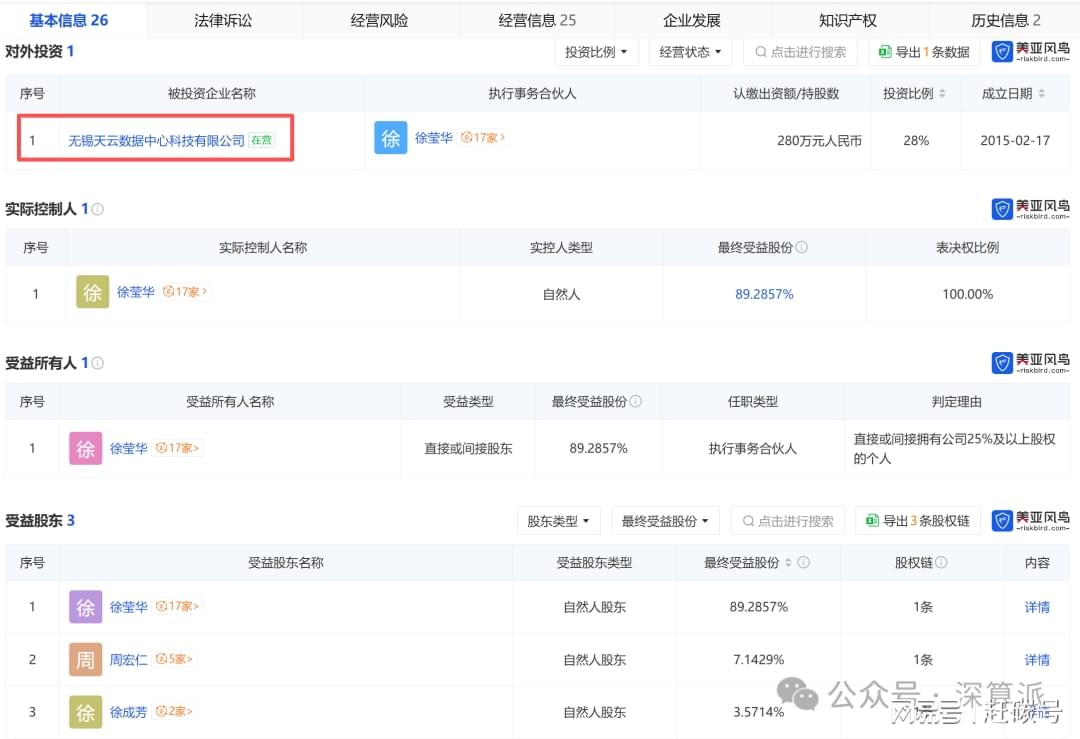Open 5家 badge next to 周宏仁
This screenshot has width=1080, height=739.
point(174,659)
